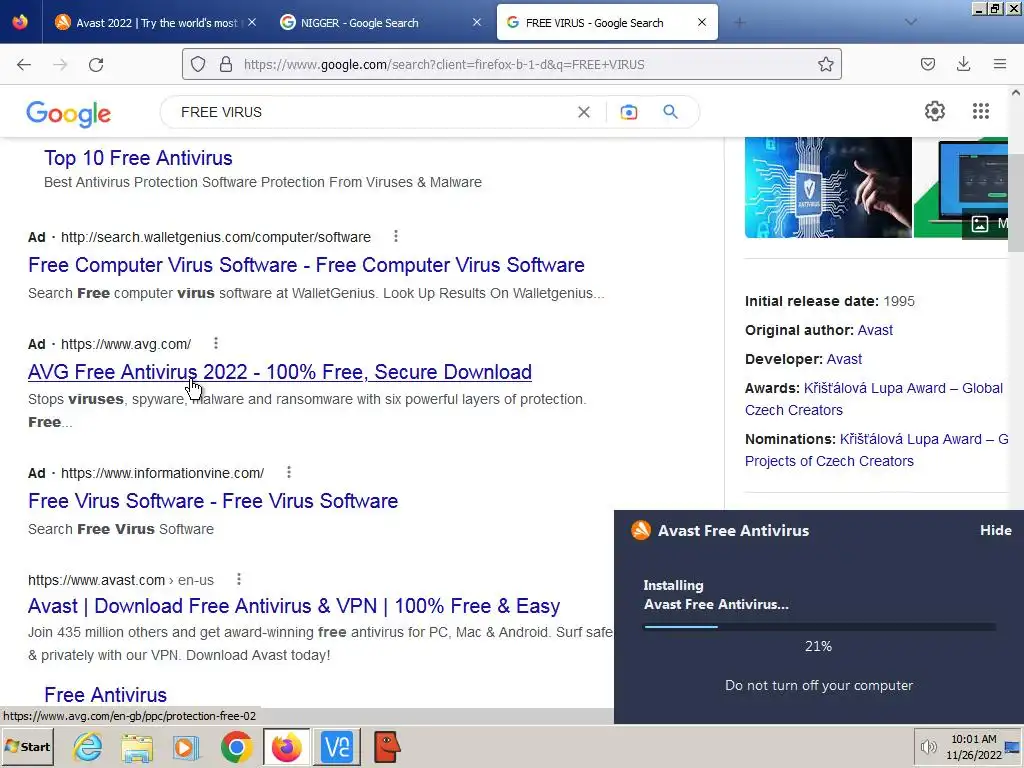Screen dimensions: 1024x768
Task: Open Google quick settings gear
Action: point(935,111)
